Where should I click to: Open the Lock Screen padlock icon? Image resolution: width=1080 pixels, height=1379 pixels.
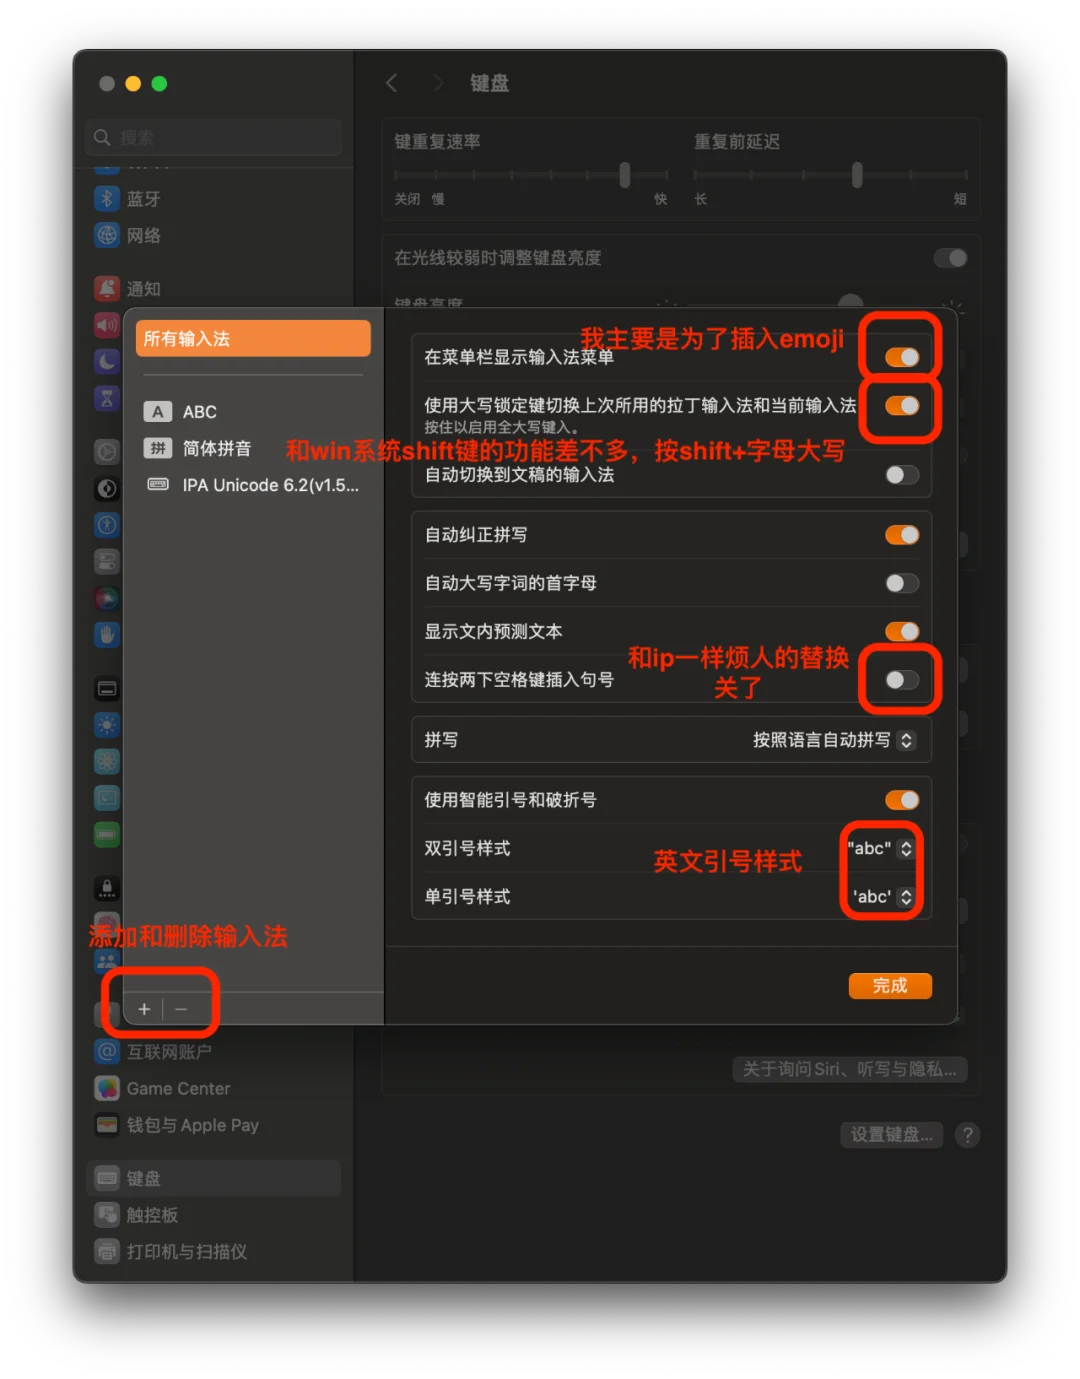click(107, 888)
